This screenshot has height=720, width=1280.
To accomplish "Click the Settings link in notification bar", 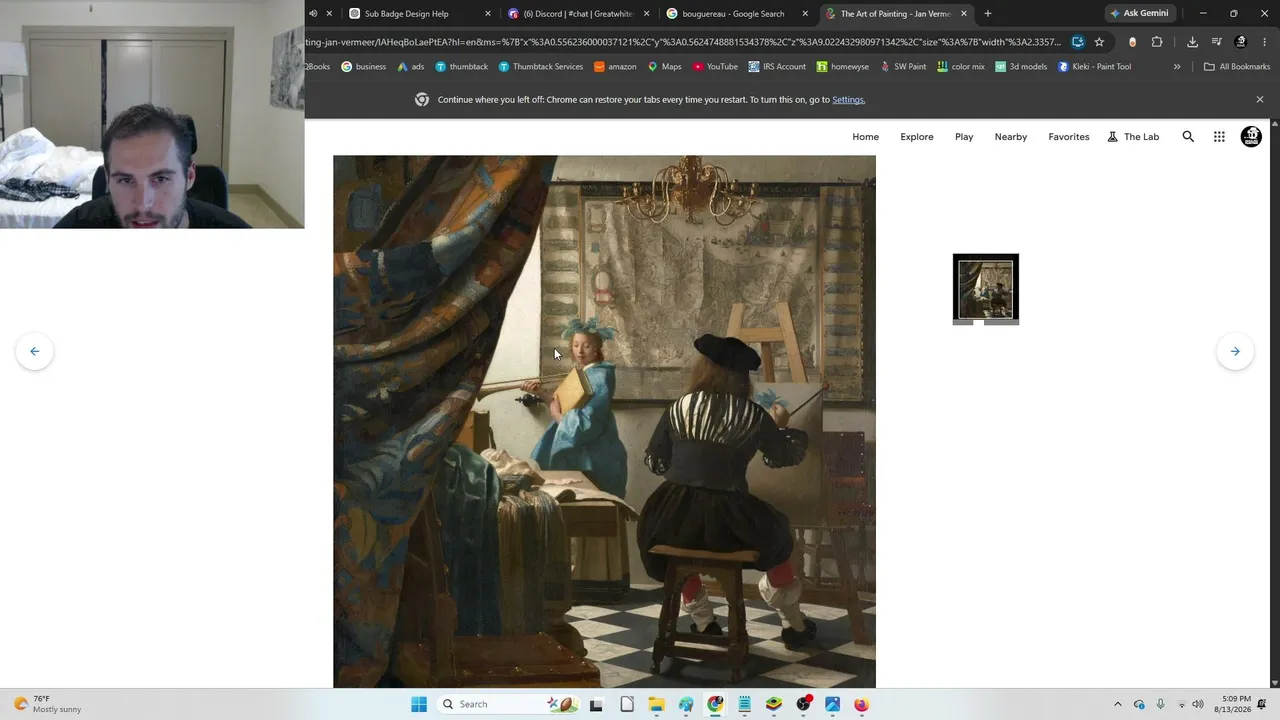I will tap(848, 100).
